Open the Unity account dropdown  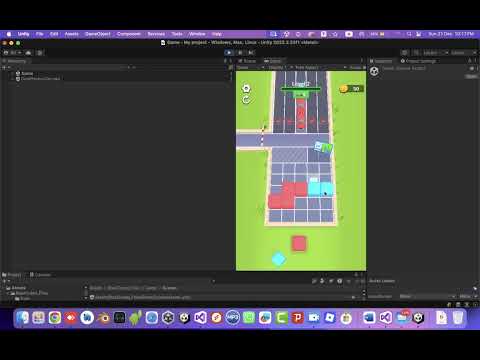coord(13,53)
